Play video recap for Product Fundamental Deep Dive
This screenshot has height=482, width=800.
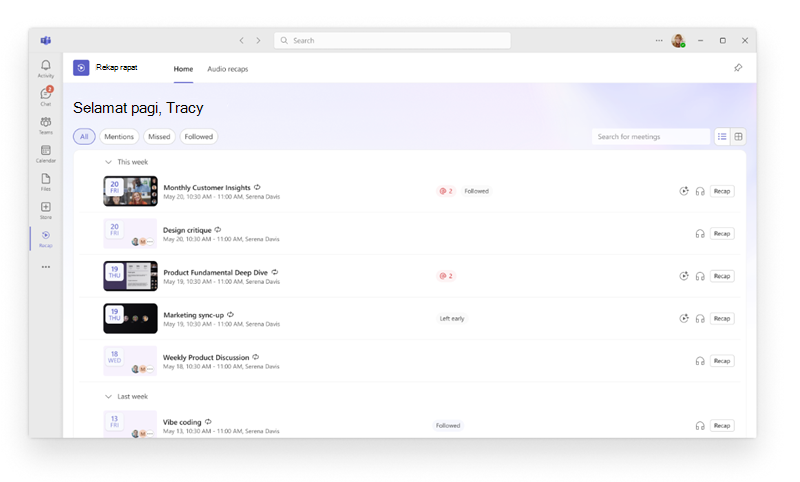click(684, 276)
